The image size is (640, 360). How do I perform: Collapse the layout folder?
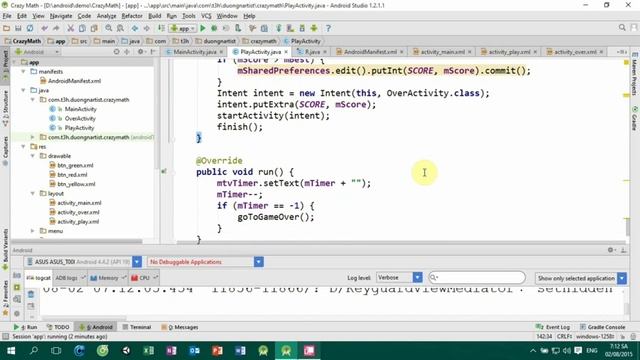[33, 193]
